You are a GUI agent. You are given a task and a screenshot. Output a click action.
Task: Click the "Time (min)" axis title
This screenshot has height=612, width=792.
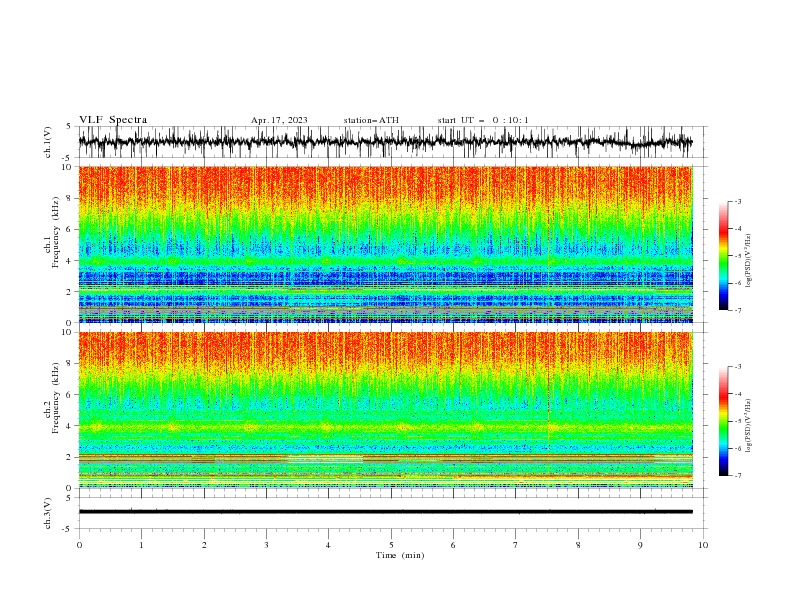coord(400,555)
